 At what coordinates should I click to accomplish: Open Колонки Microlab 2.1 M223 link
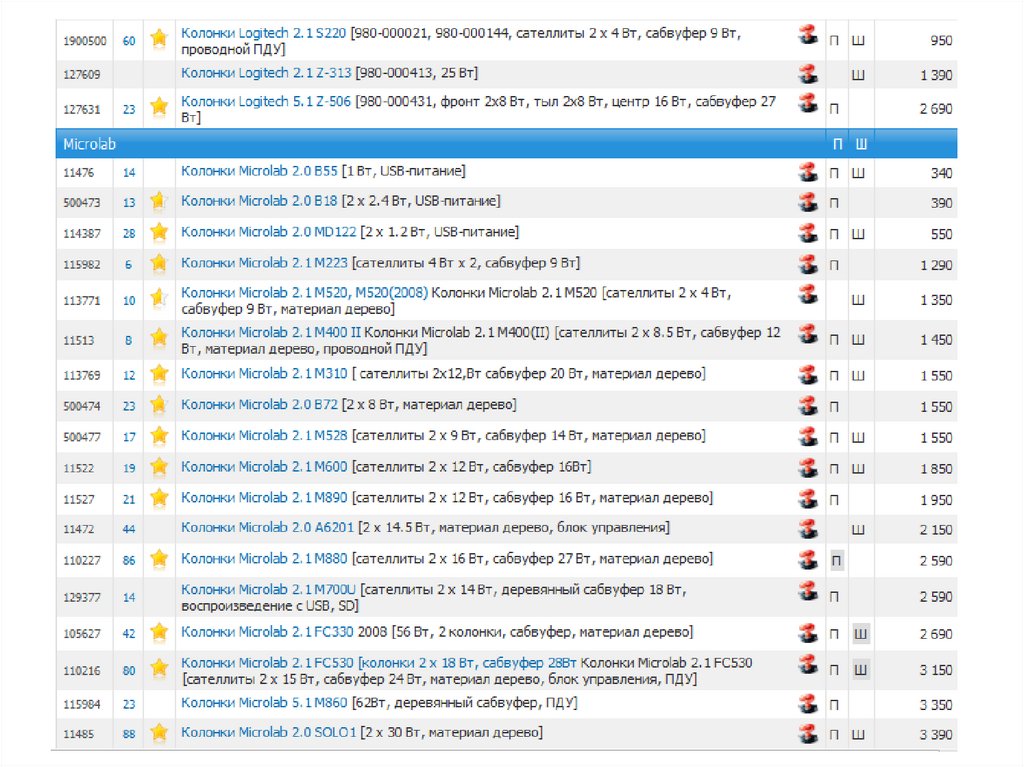click(264, 263)
